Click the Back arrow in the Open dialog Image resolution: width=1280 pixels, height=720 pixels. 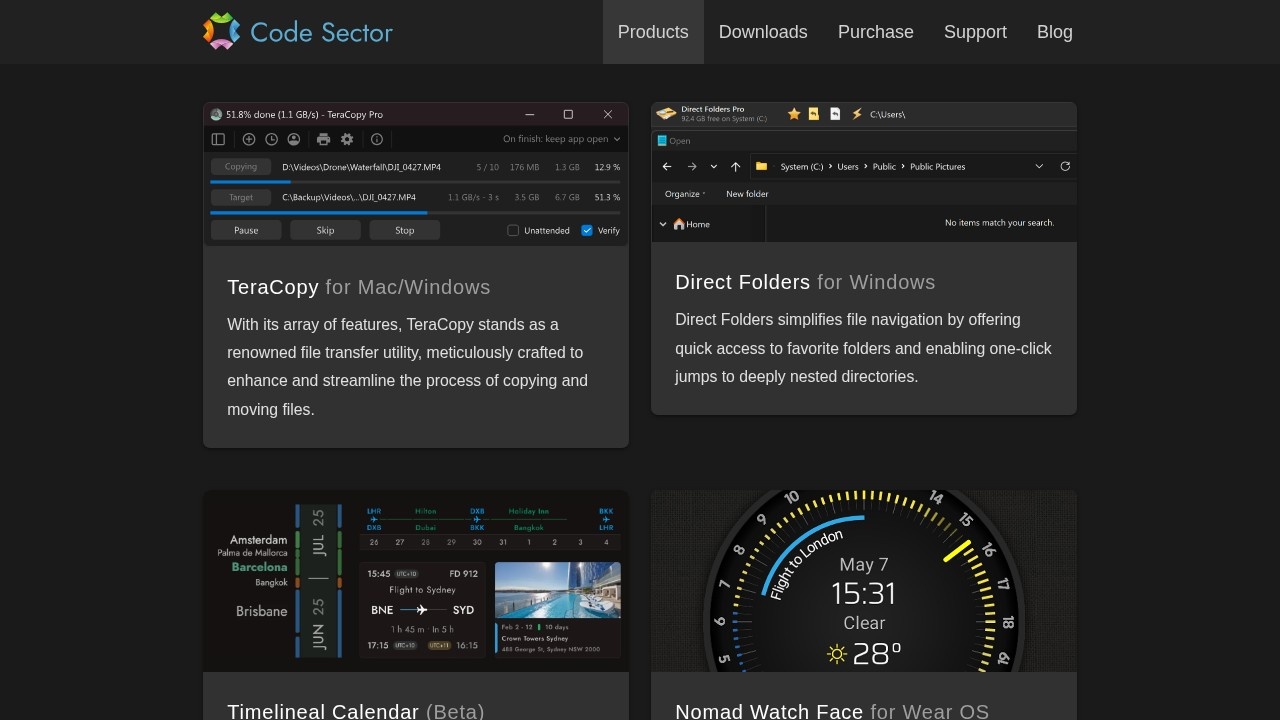(x=668, y=166)
